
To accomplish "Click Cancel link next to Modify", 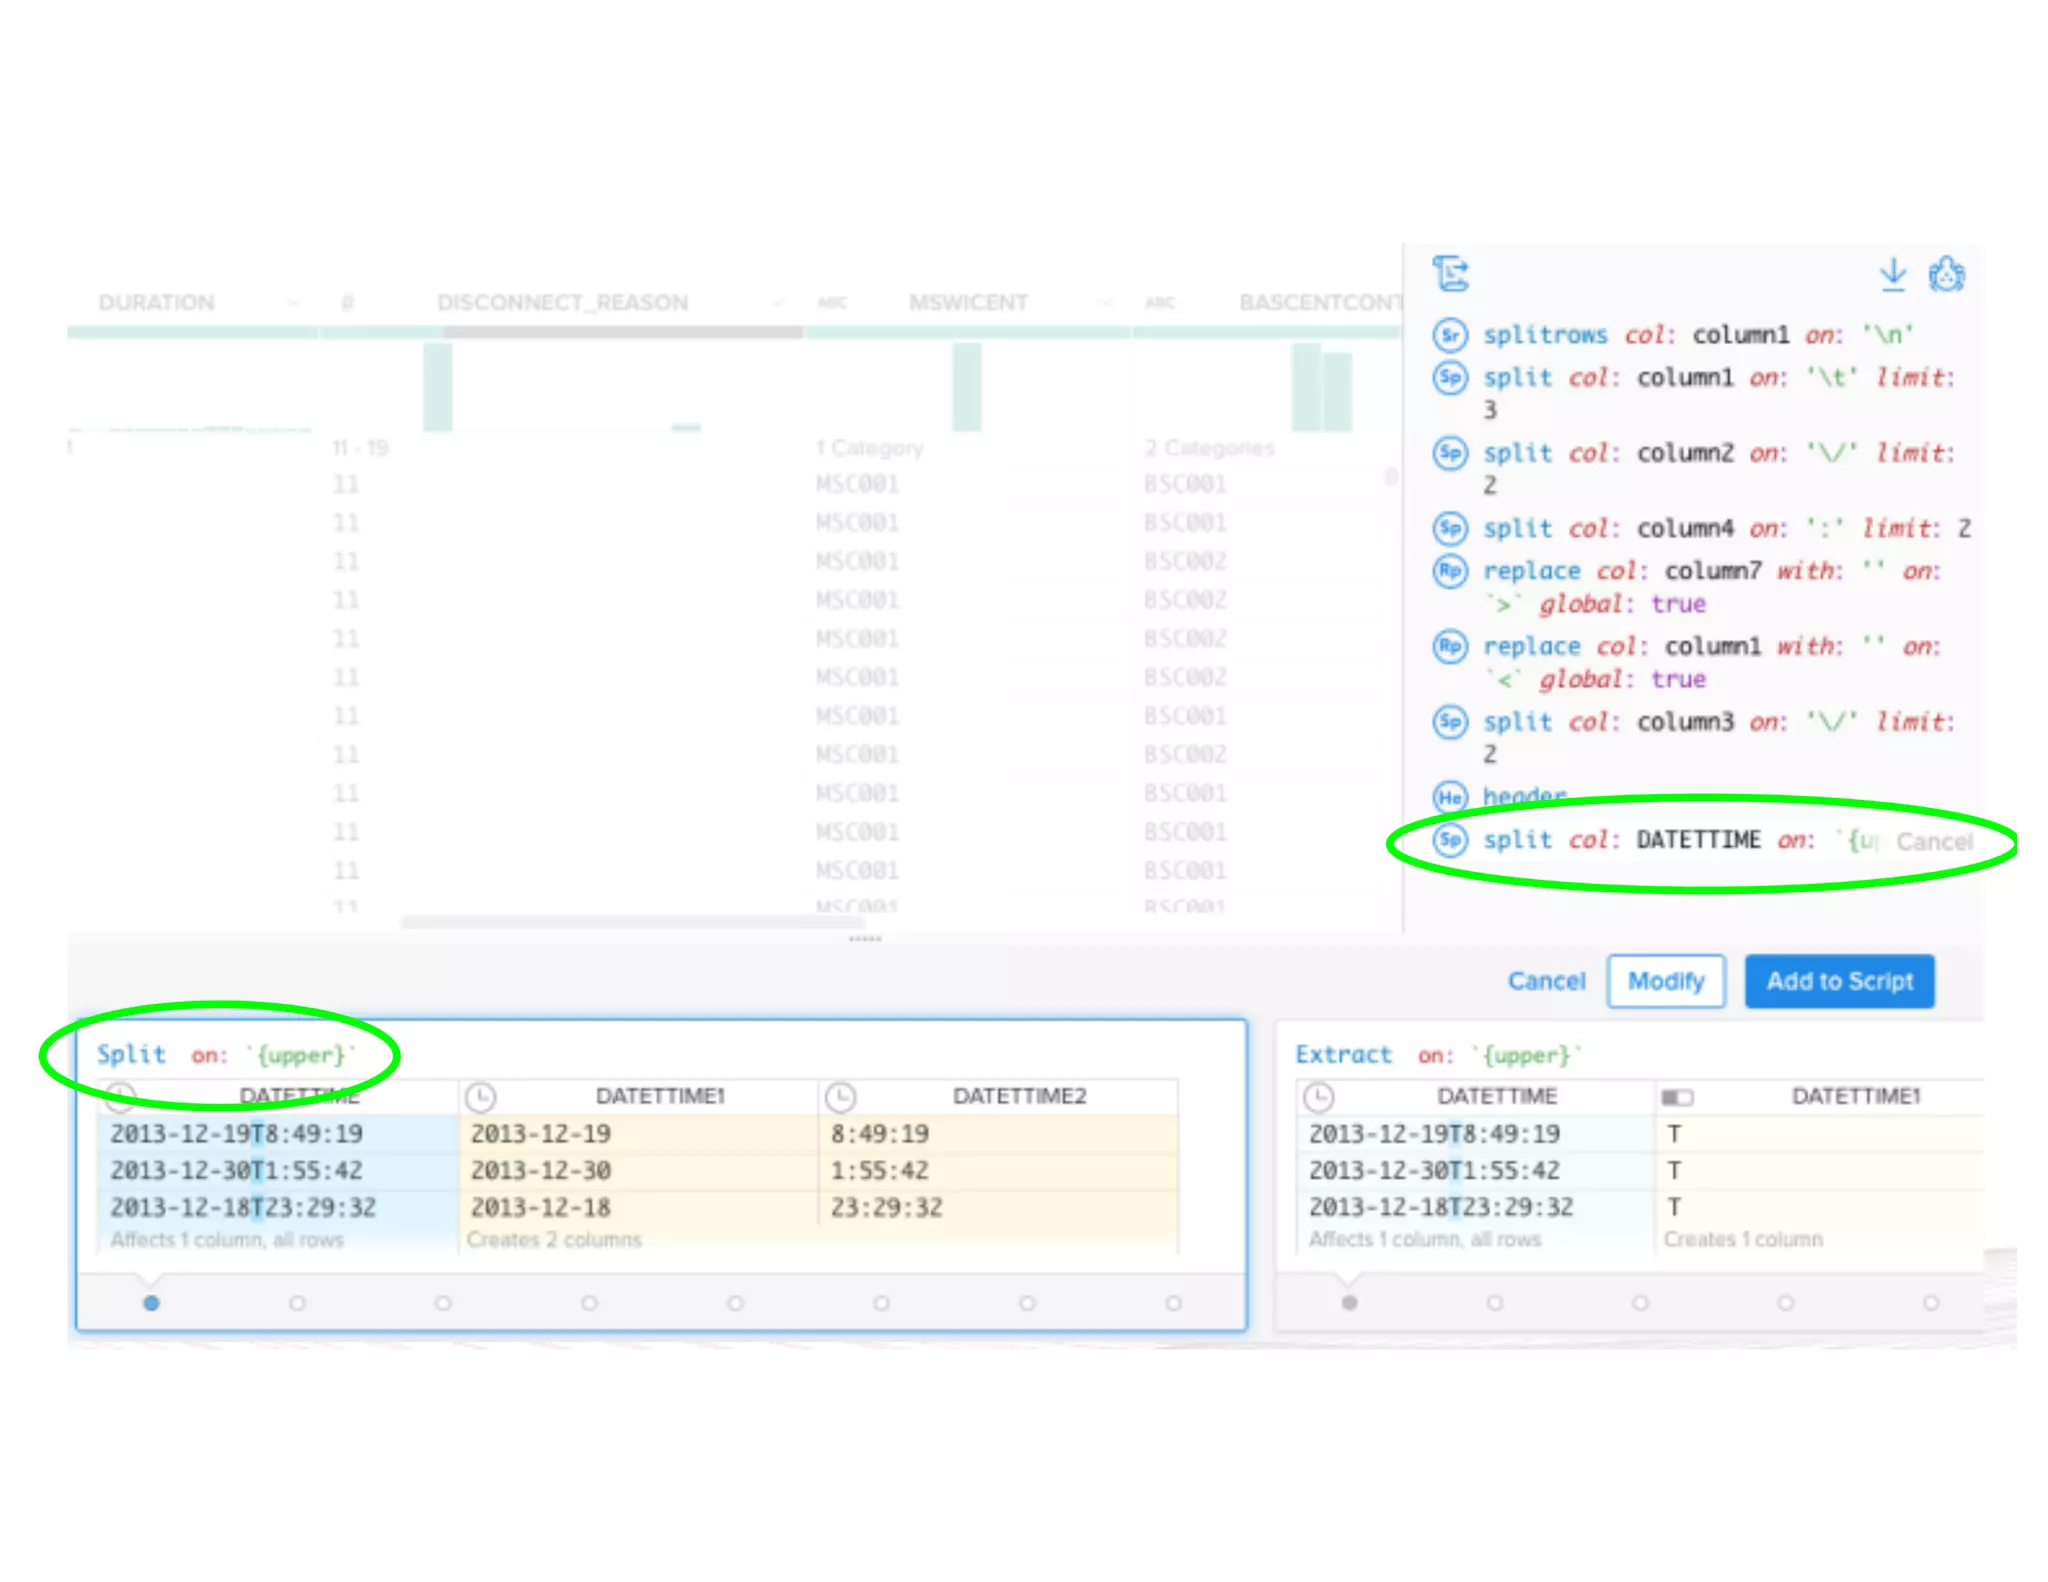I will (1546, 981).
